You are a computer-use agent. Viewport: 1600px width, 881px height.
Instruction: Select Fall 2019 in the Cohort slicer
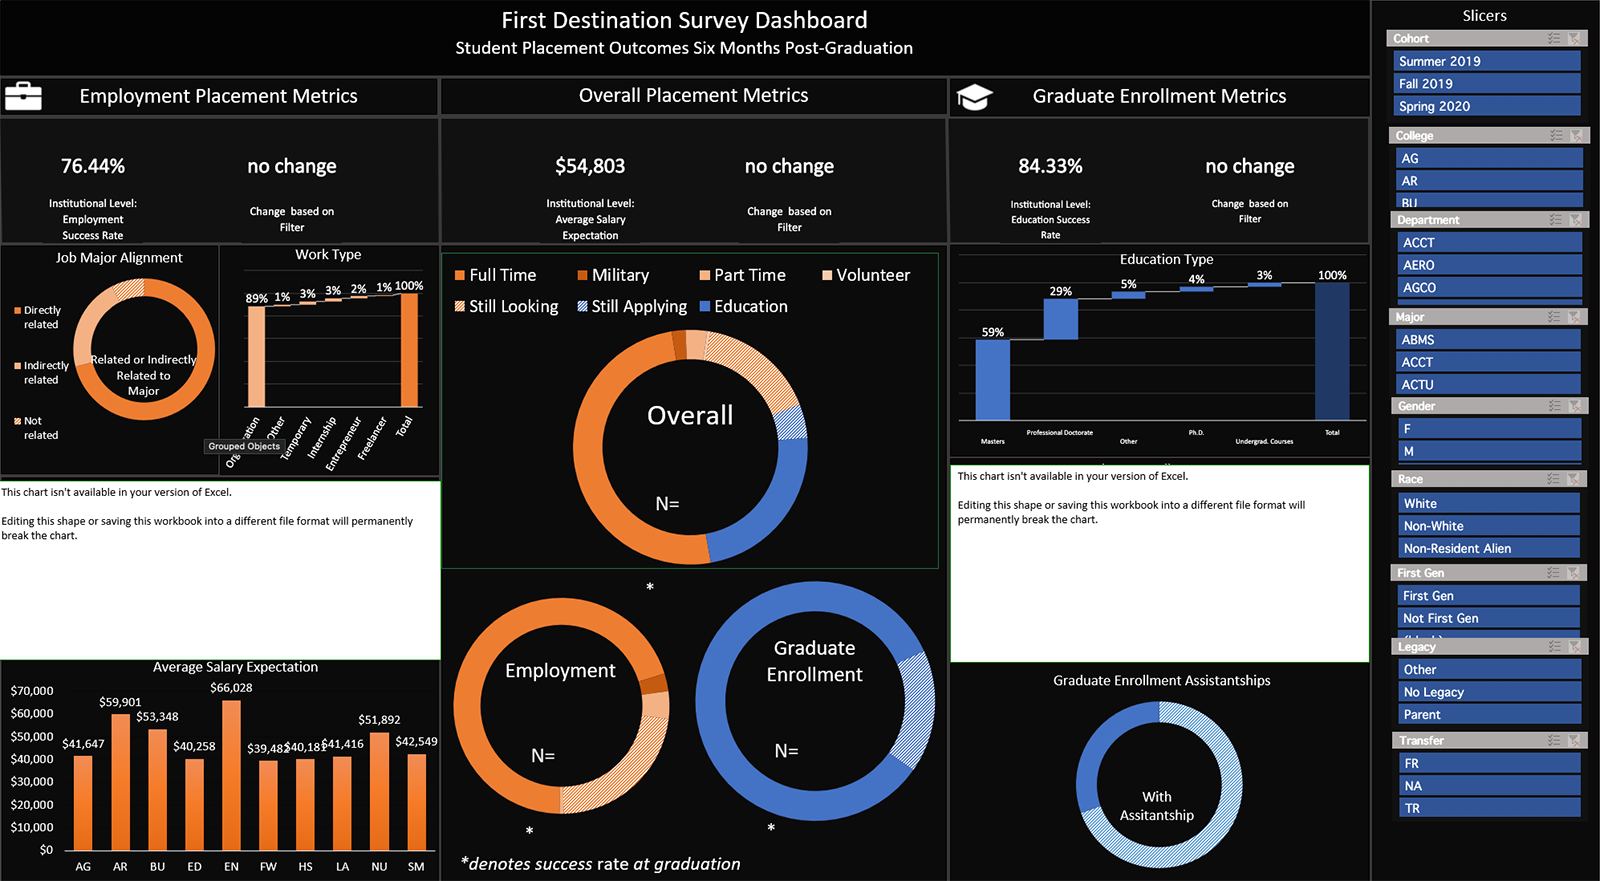(1486, 84)
